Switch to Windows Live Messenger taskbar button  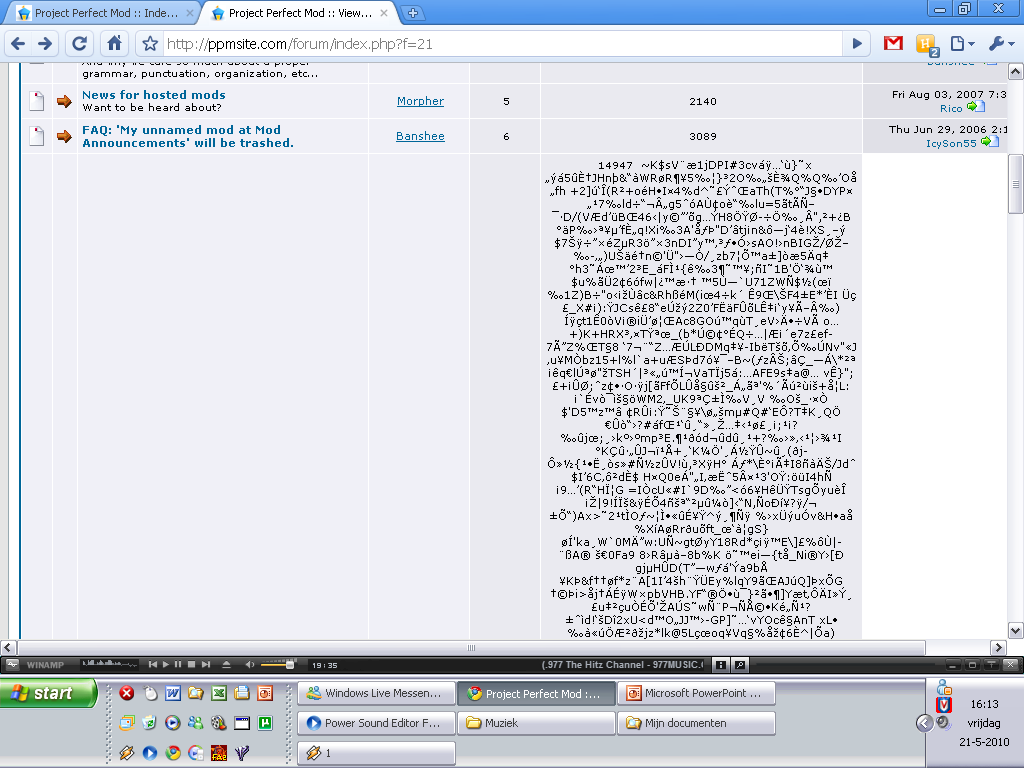tap(376, 694)
